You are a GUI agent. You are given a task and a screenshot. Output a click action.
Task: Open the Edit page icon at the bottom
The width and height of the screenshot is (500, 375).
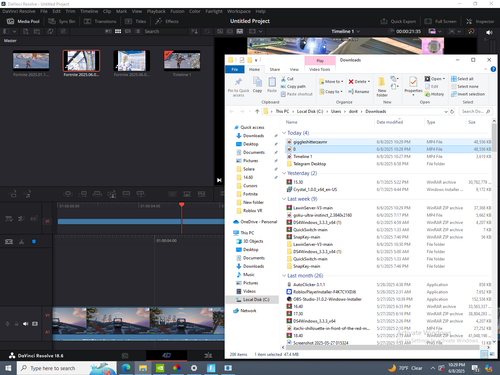208,355
